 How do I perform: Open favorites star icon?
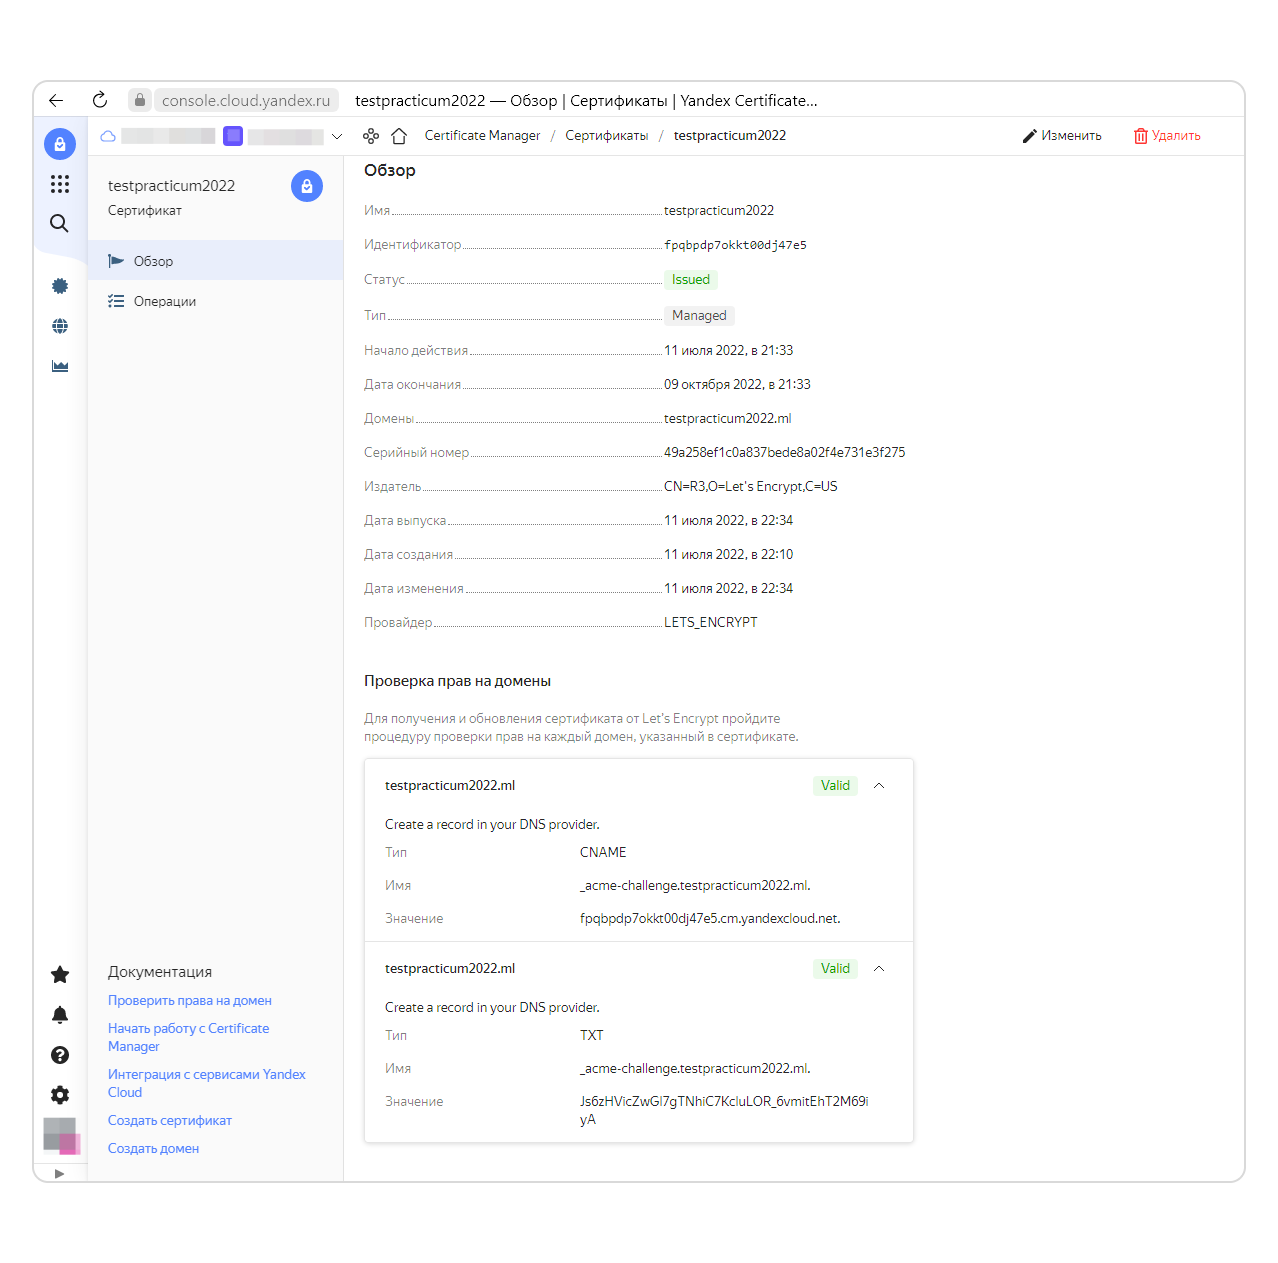60,974
